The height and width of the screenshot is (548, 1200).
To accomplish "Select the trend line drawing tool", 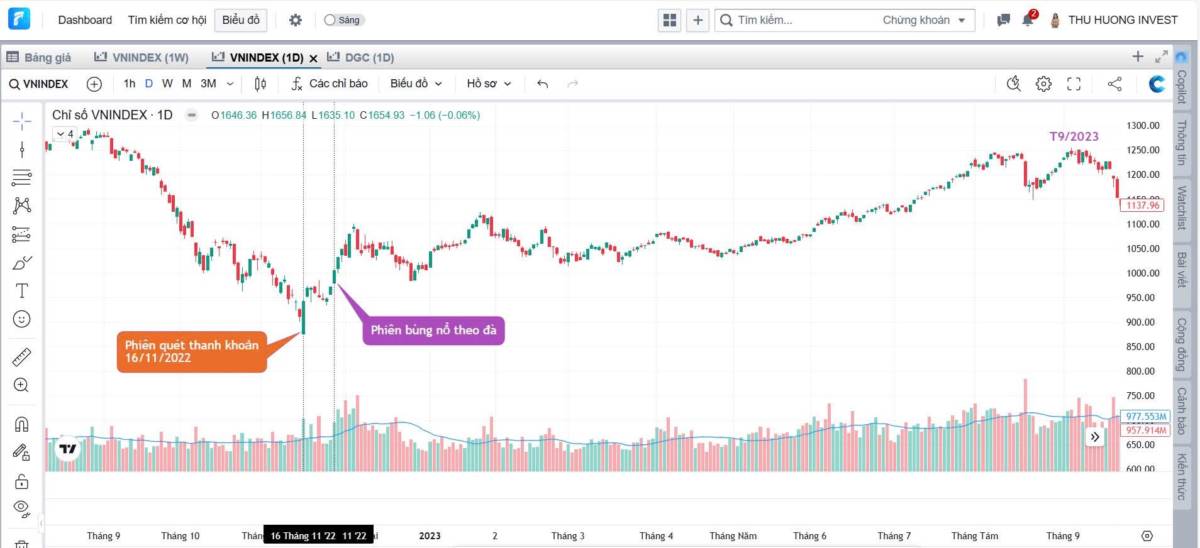I will tap(22, 149).
